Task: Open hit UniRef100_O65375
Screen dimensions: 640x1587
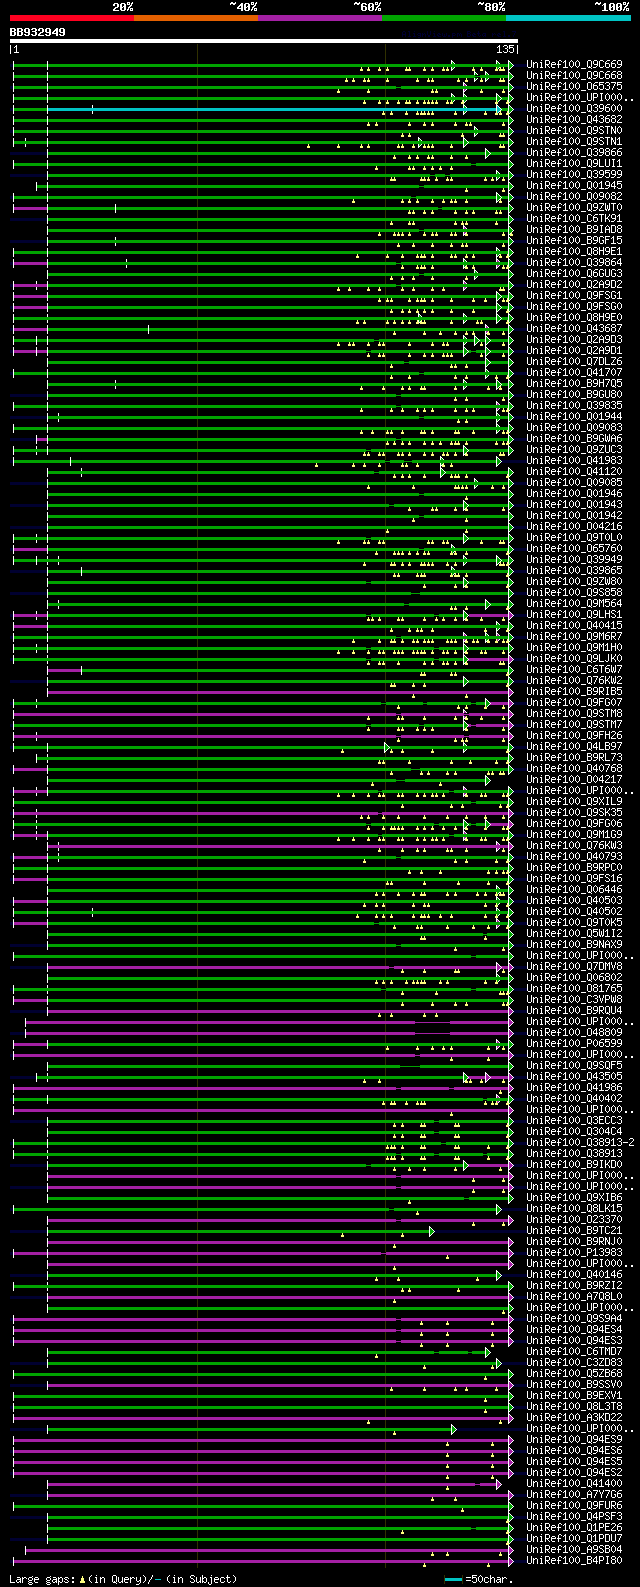Action: 574,86
